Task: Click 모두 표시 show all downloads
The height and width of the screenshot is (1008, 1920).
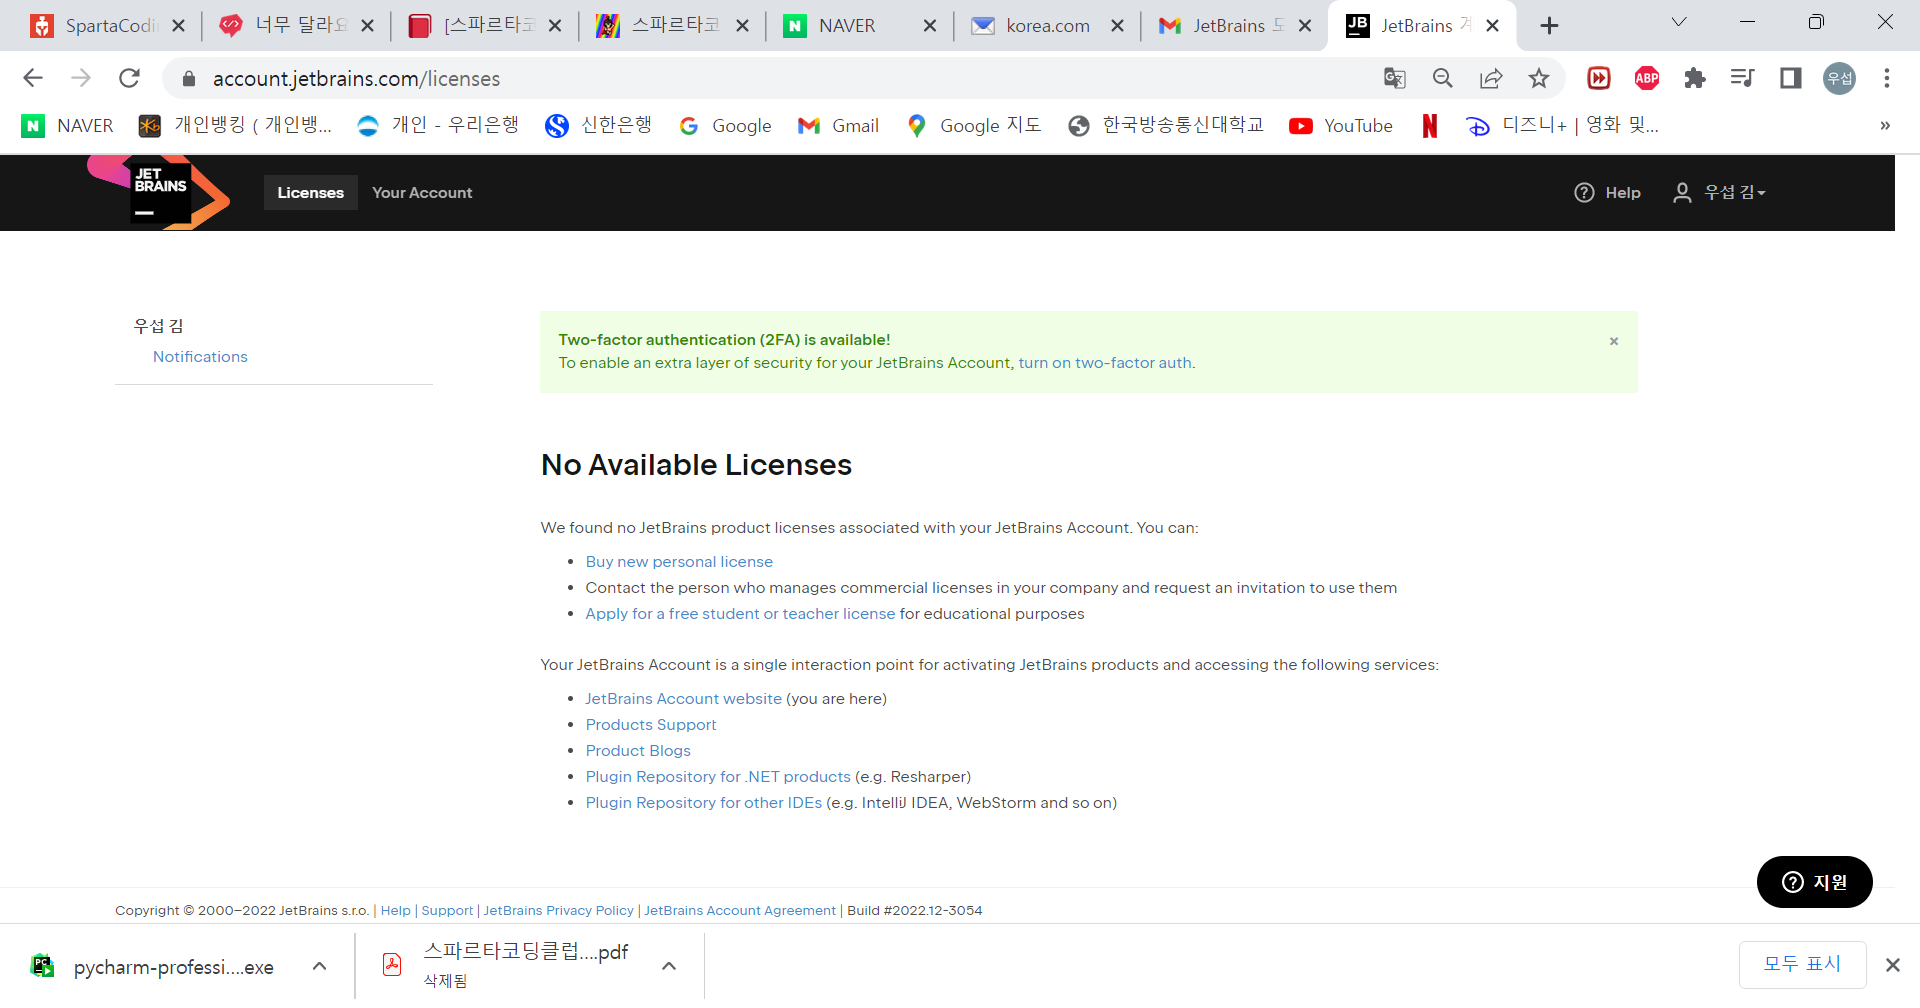Action: coord(1802,964)
